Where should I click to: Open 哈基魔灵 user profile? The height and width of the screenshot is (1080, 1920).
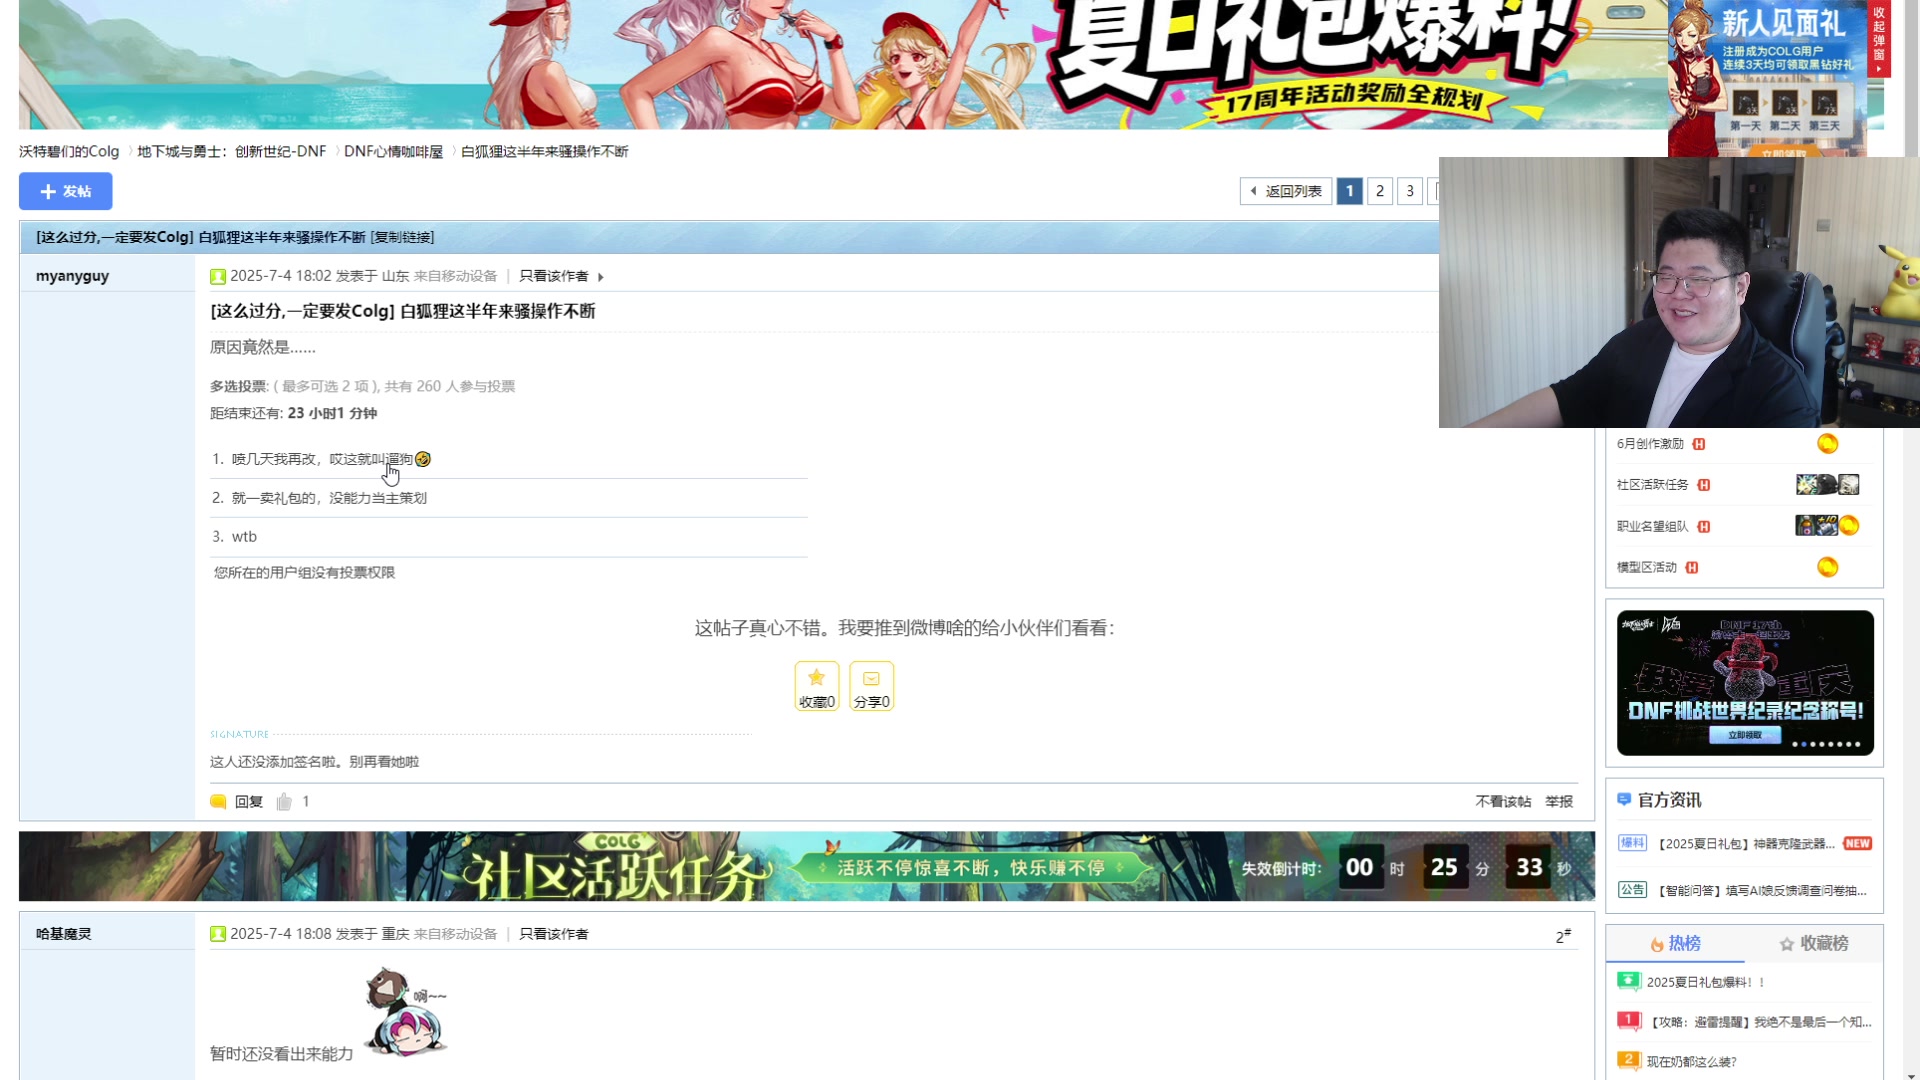[x=64, y=934]
